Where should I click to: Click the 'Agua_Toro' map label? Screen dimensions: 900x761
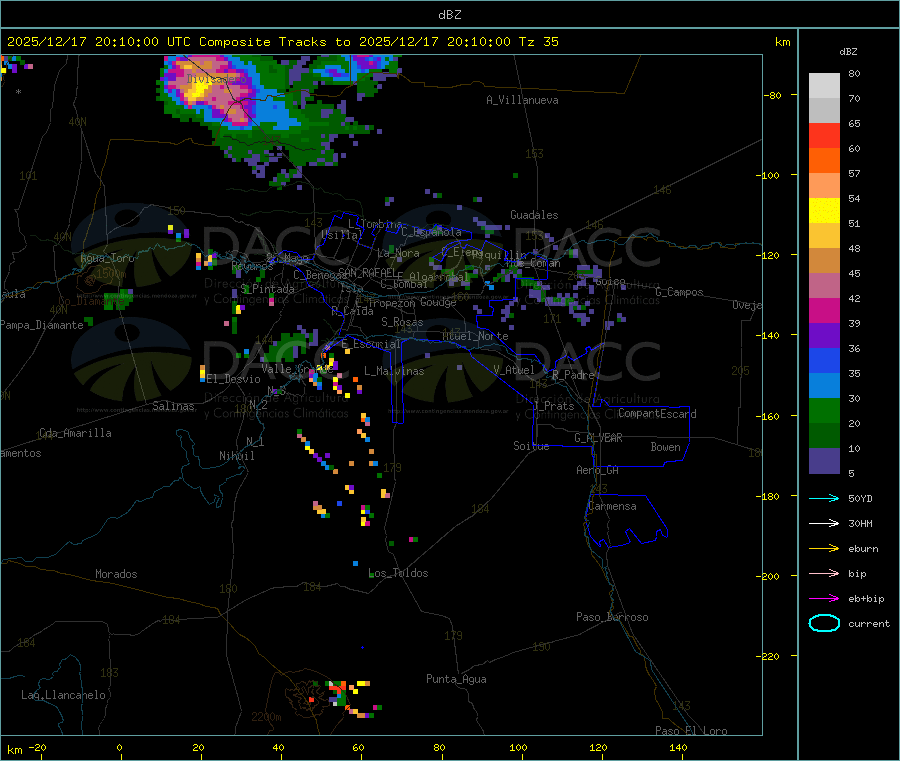click(107, 258)
